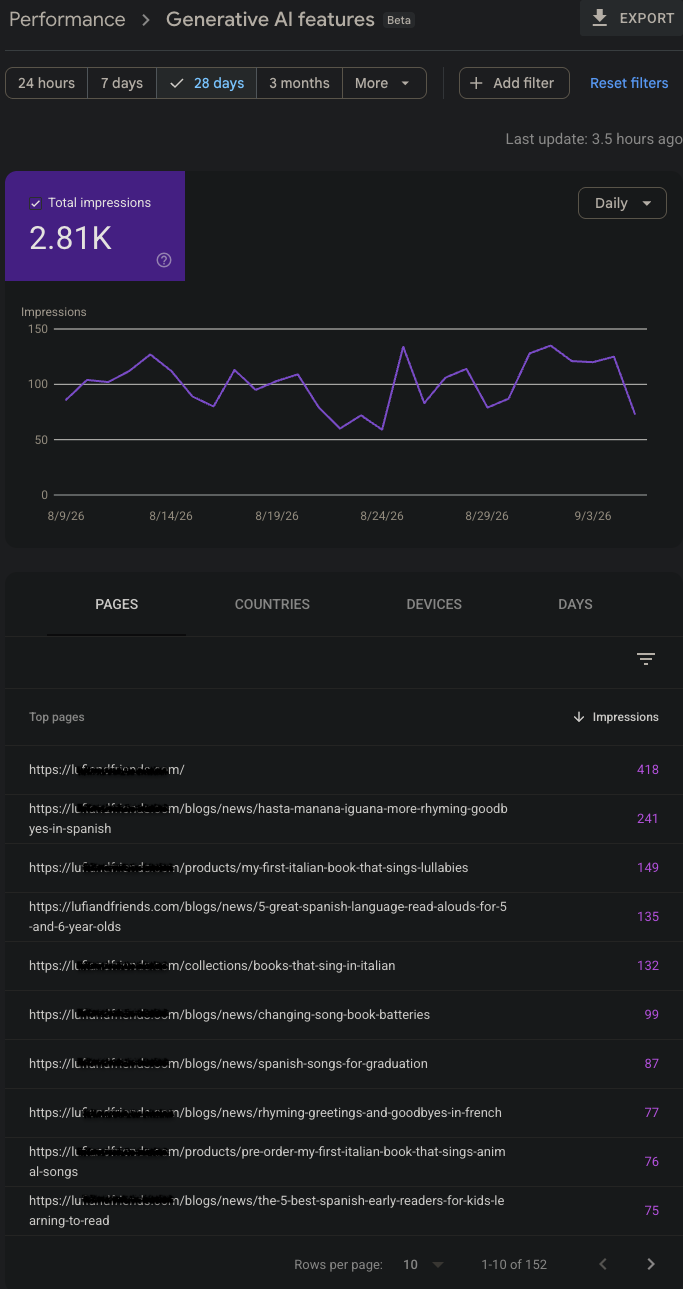The image size is (683, 1289).
Task: Toggle the Total impressions metric card
Action: (95, 226)
